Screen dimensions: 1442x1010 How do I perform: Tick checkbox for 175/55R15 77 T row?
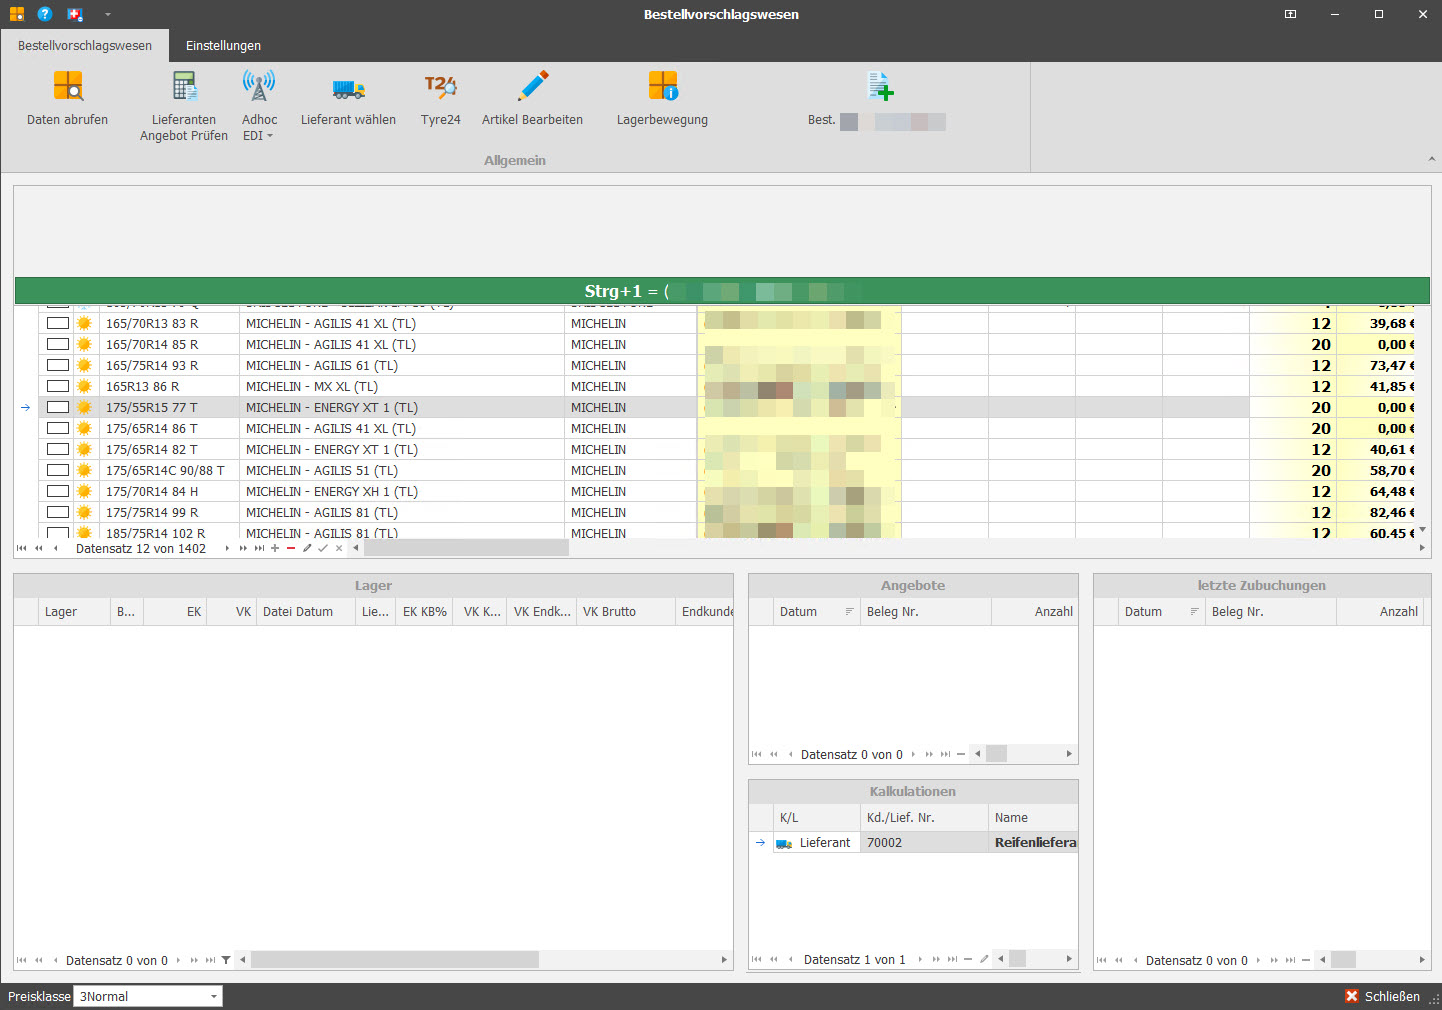58,407
